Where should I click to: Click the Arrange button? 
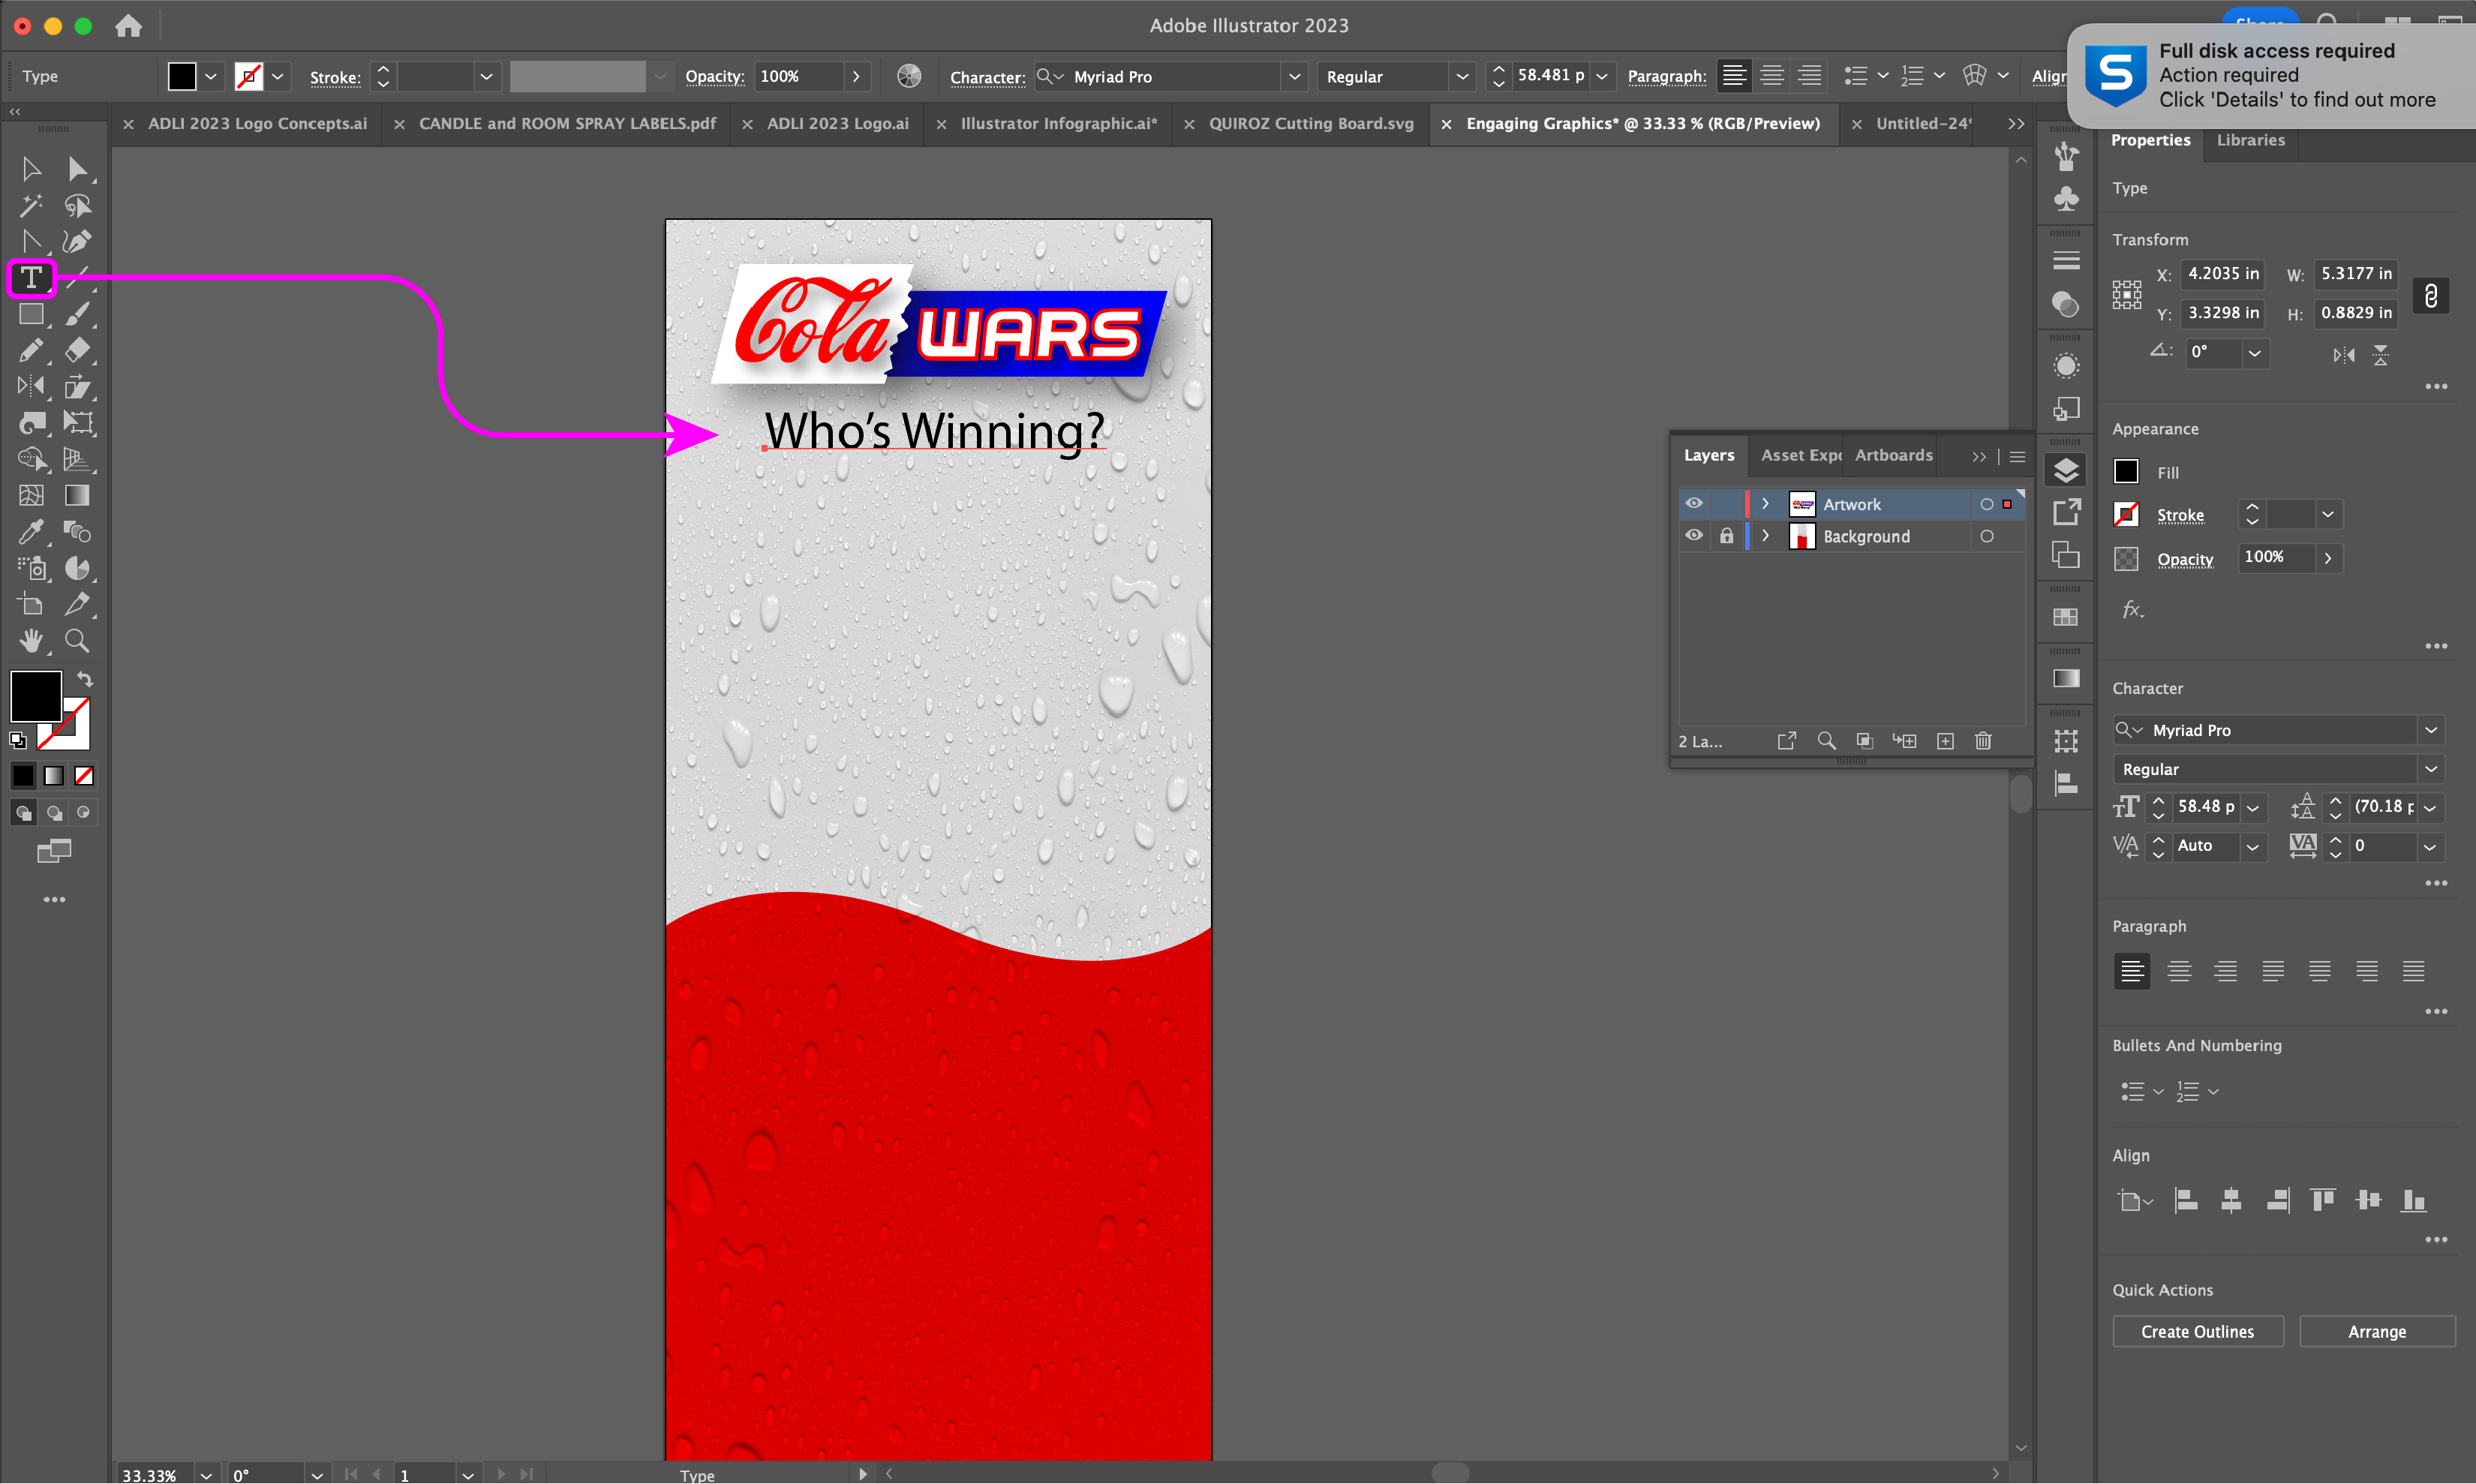tap(2377, 1332)
